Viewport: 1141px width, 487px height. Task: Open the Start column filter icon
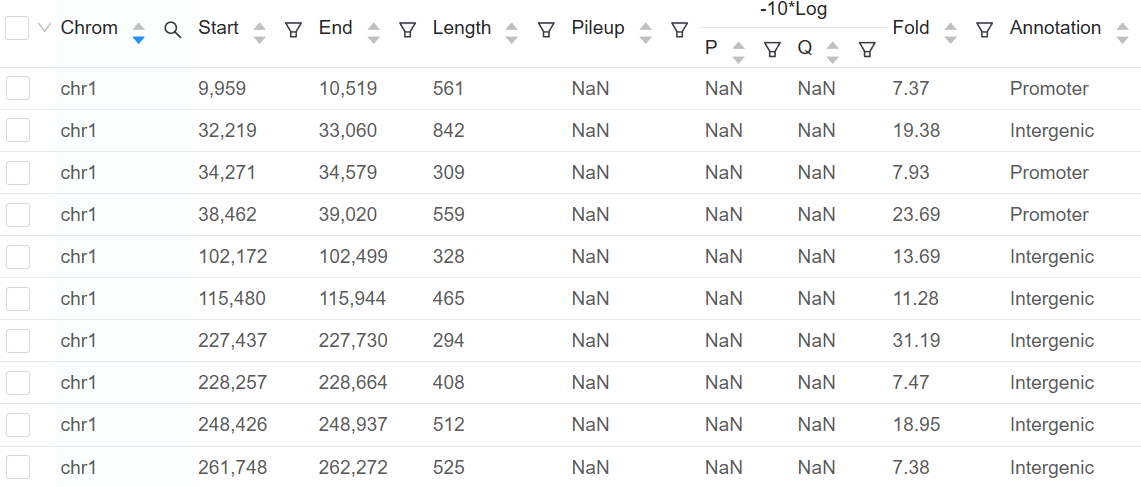293,30
